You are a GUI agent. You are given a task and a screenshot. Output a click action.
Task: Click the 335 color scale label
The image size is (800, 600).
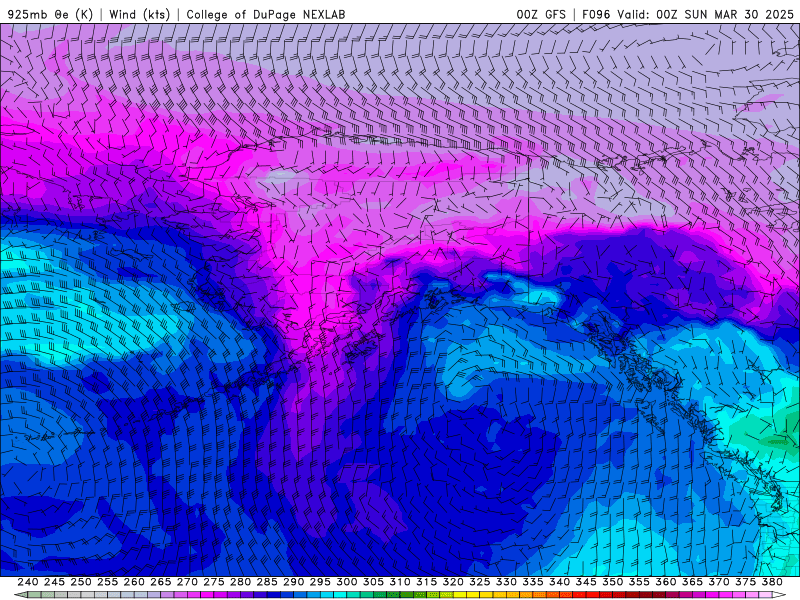pos(533,582)
